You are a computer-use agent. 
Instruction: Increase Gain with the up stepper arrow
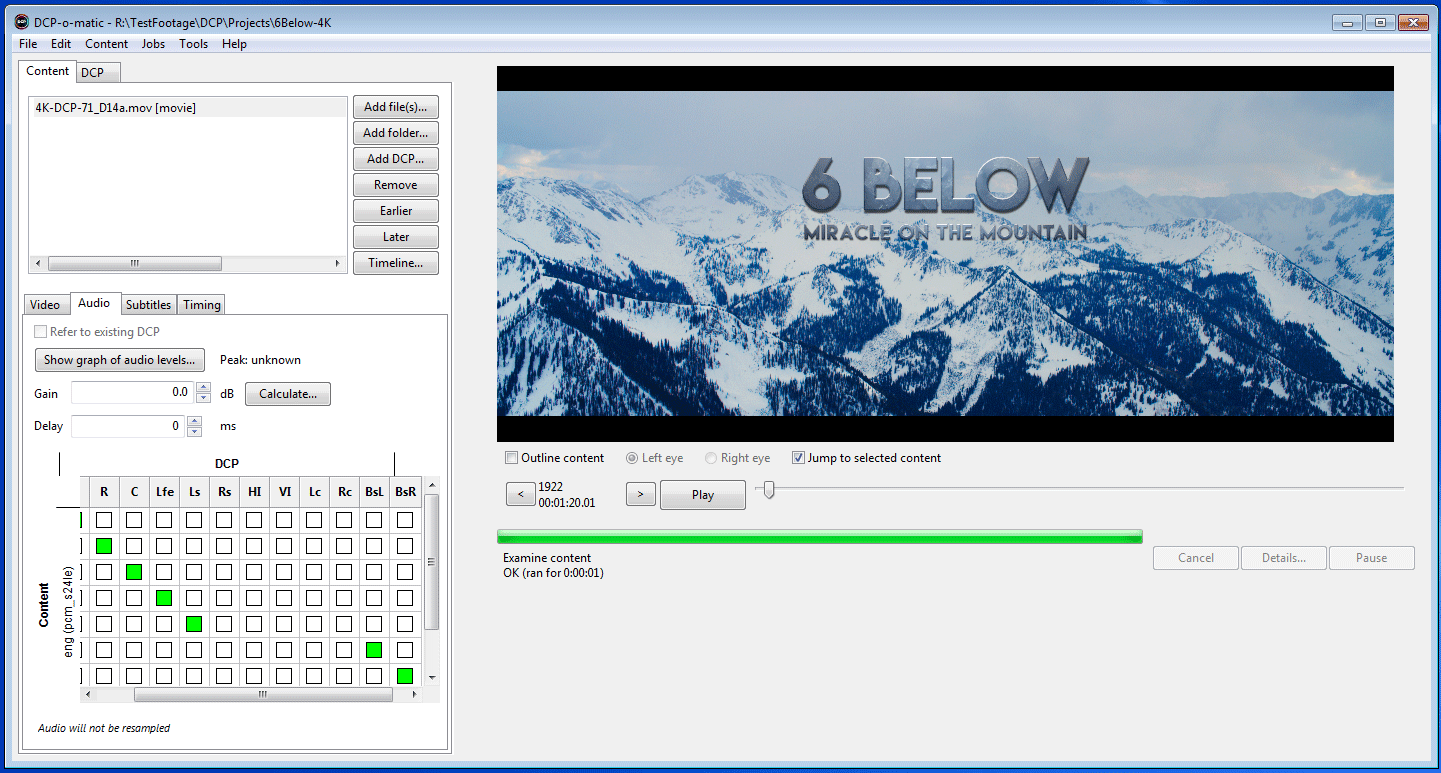204,388
